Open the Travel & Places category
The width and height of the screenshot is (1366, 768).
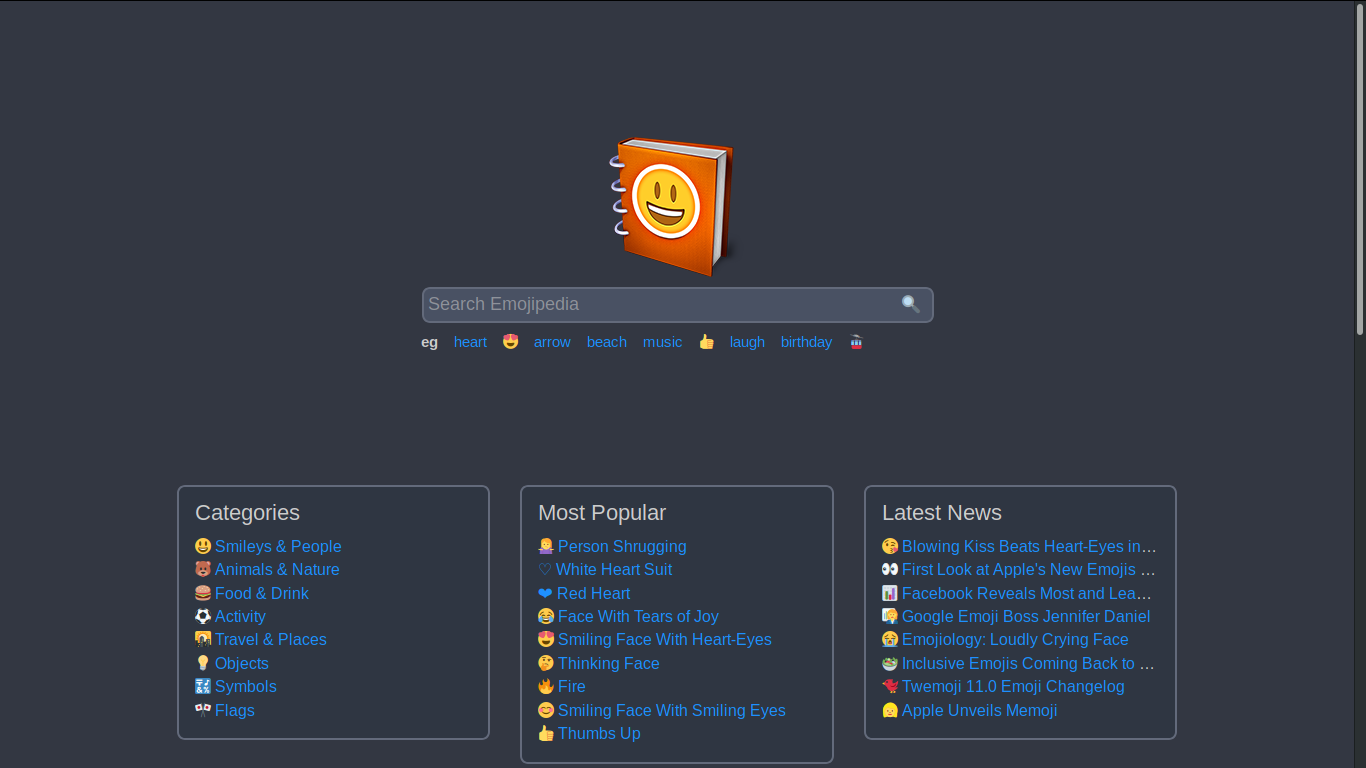pos(271,639)
